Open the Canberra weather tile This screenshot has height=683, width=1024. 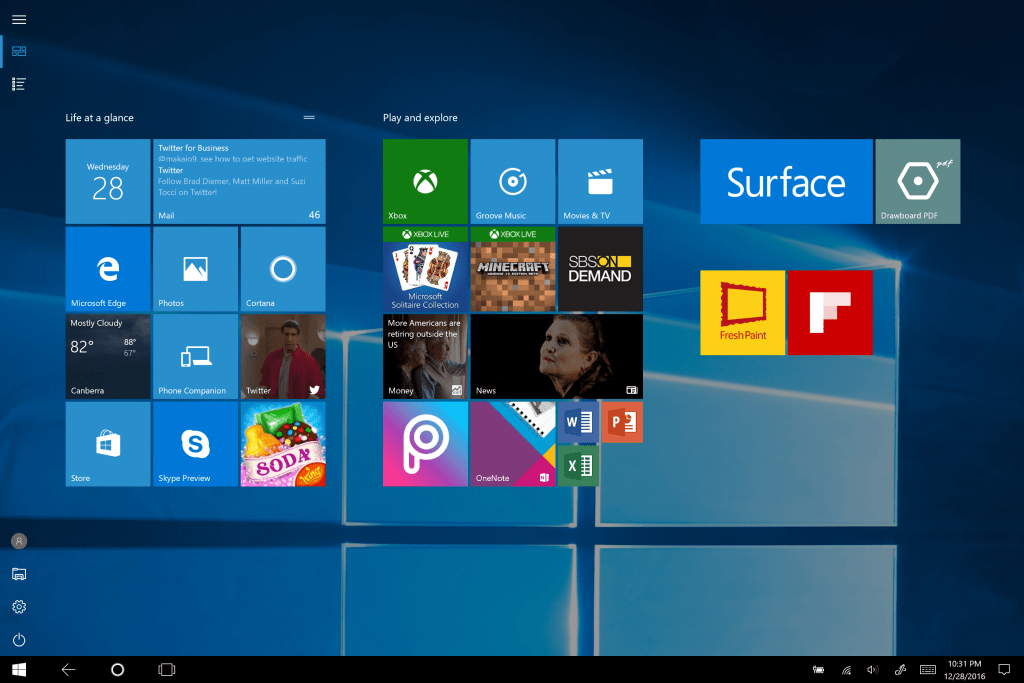click(x=108, y=357)
